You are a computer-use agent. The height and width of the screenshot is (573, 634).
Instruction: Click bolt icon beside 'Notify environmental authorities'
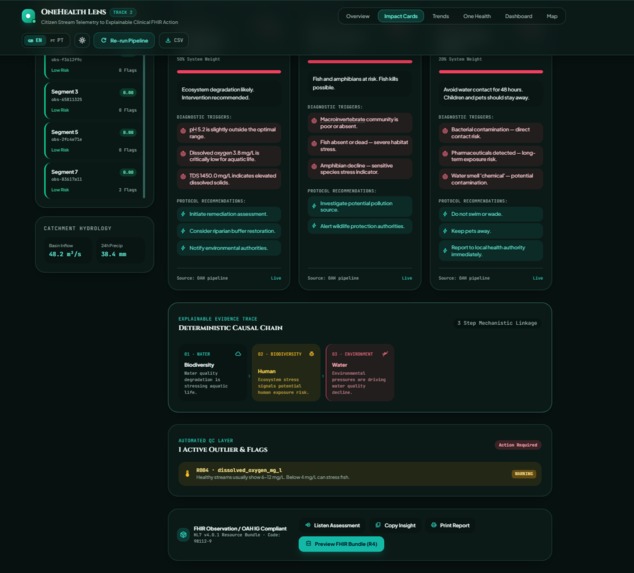coord(183,248)
